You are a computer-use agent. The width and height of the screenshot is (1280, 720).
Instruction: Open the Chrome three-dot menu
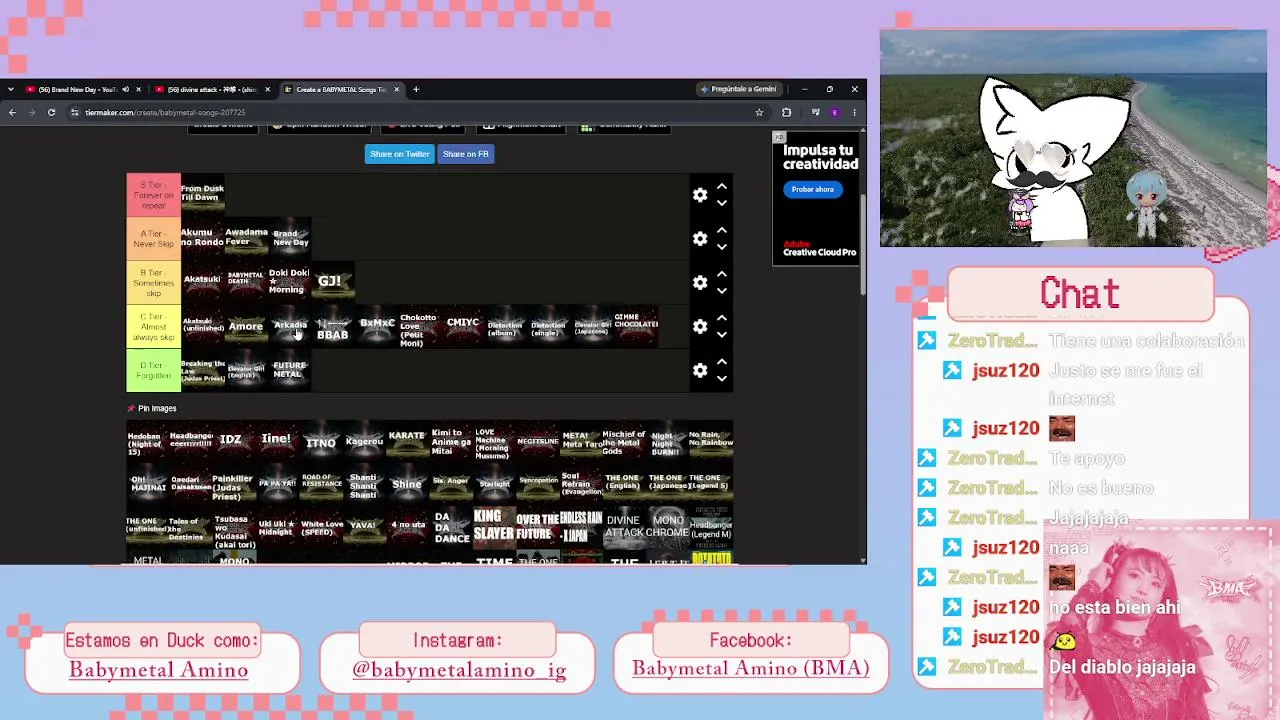coord(854,112)
